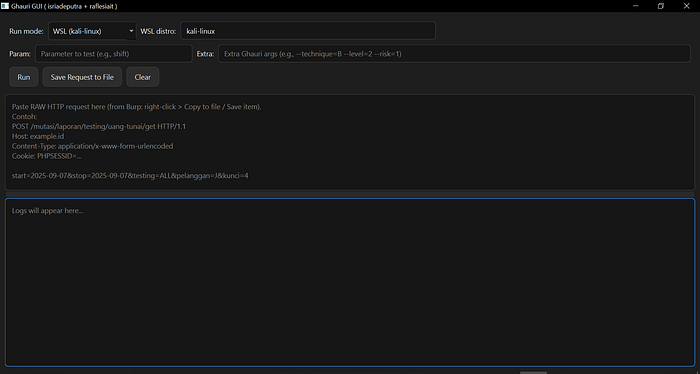Click the "Extra:" label
The image size is (700, 374).
(205, 54)
